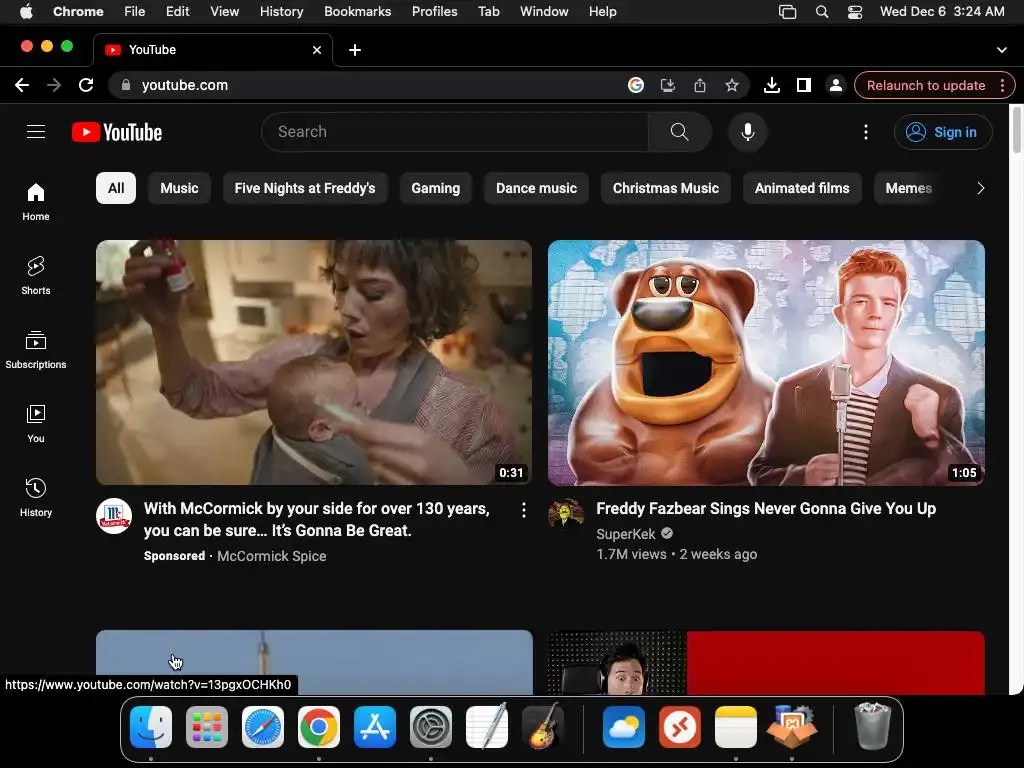The width and height of the screenshot is (1024, 768).
Task: Click Google icon in address bar
Action: (635, 85)
